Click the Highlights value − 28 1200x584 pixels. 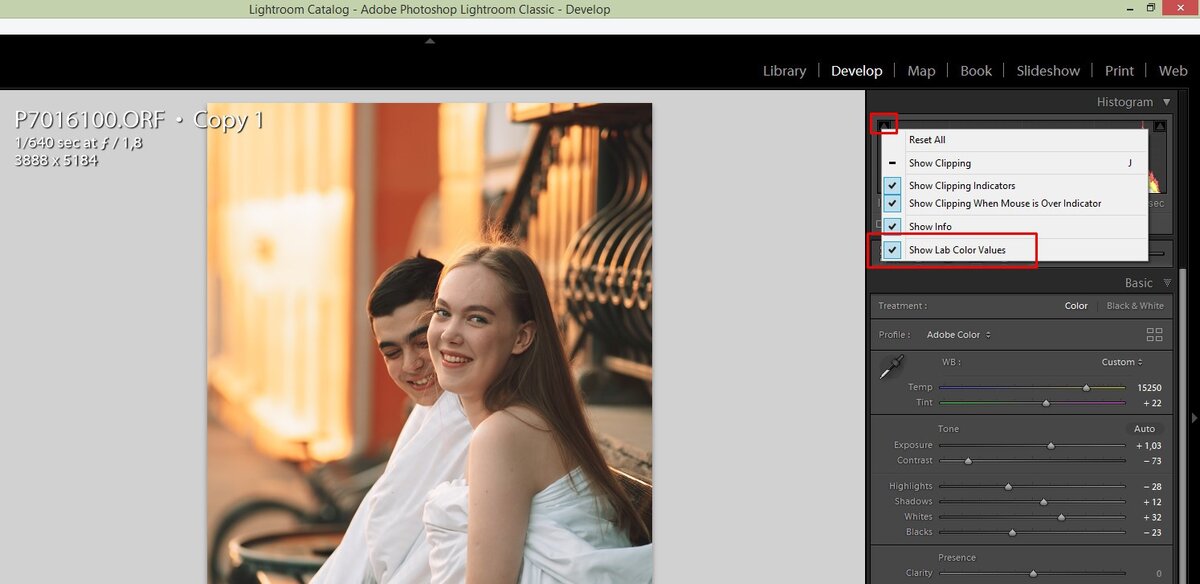[x=1152, y=487]
